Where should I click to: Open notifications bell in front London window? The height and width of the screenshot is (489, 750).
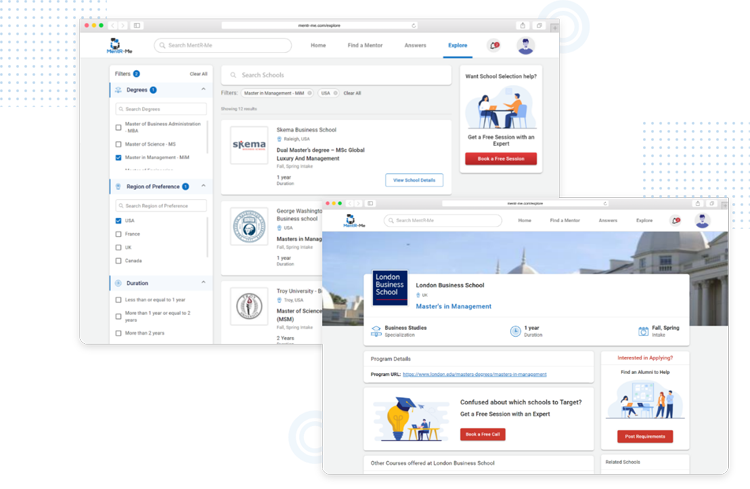(x=676, y=221)
